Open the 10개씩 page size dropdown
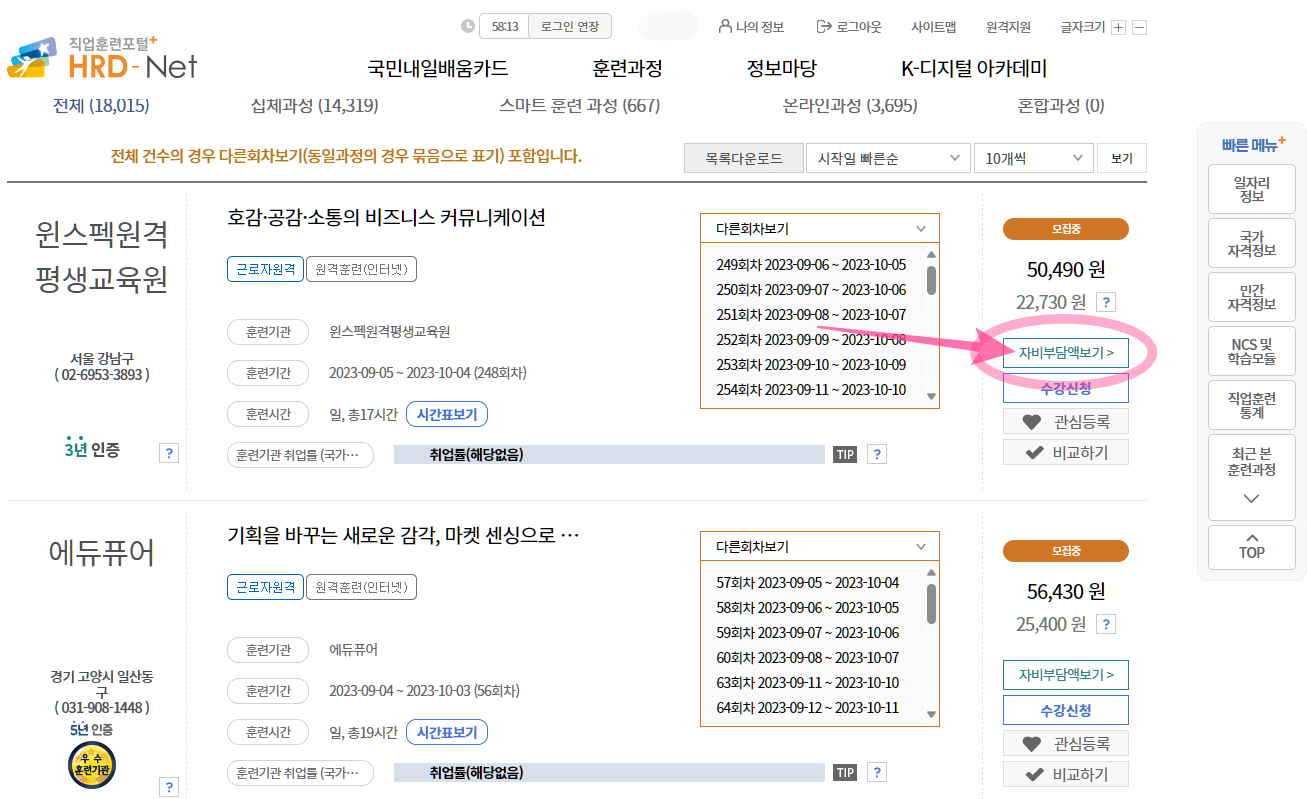Image resolution: width=1307 pixels, height=799 pixels. coord(1033,157)
